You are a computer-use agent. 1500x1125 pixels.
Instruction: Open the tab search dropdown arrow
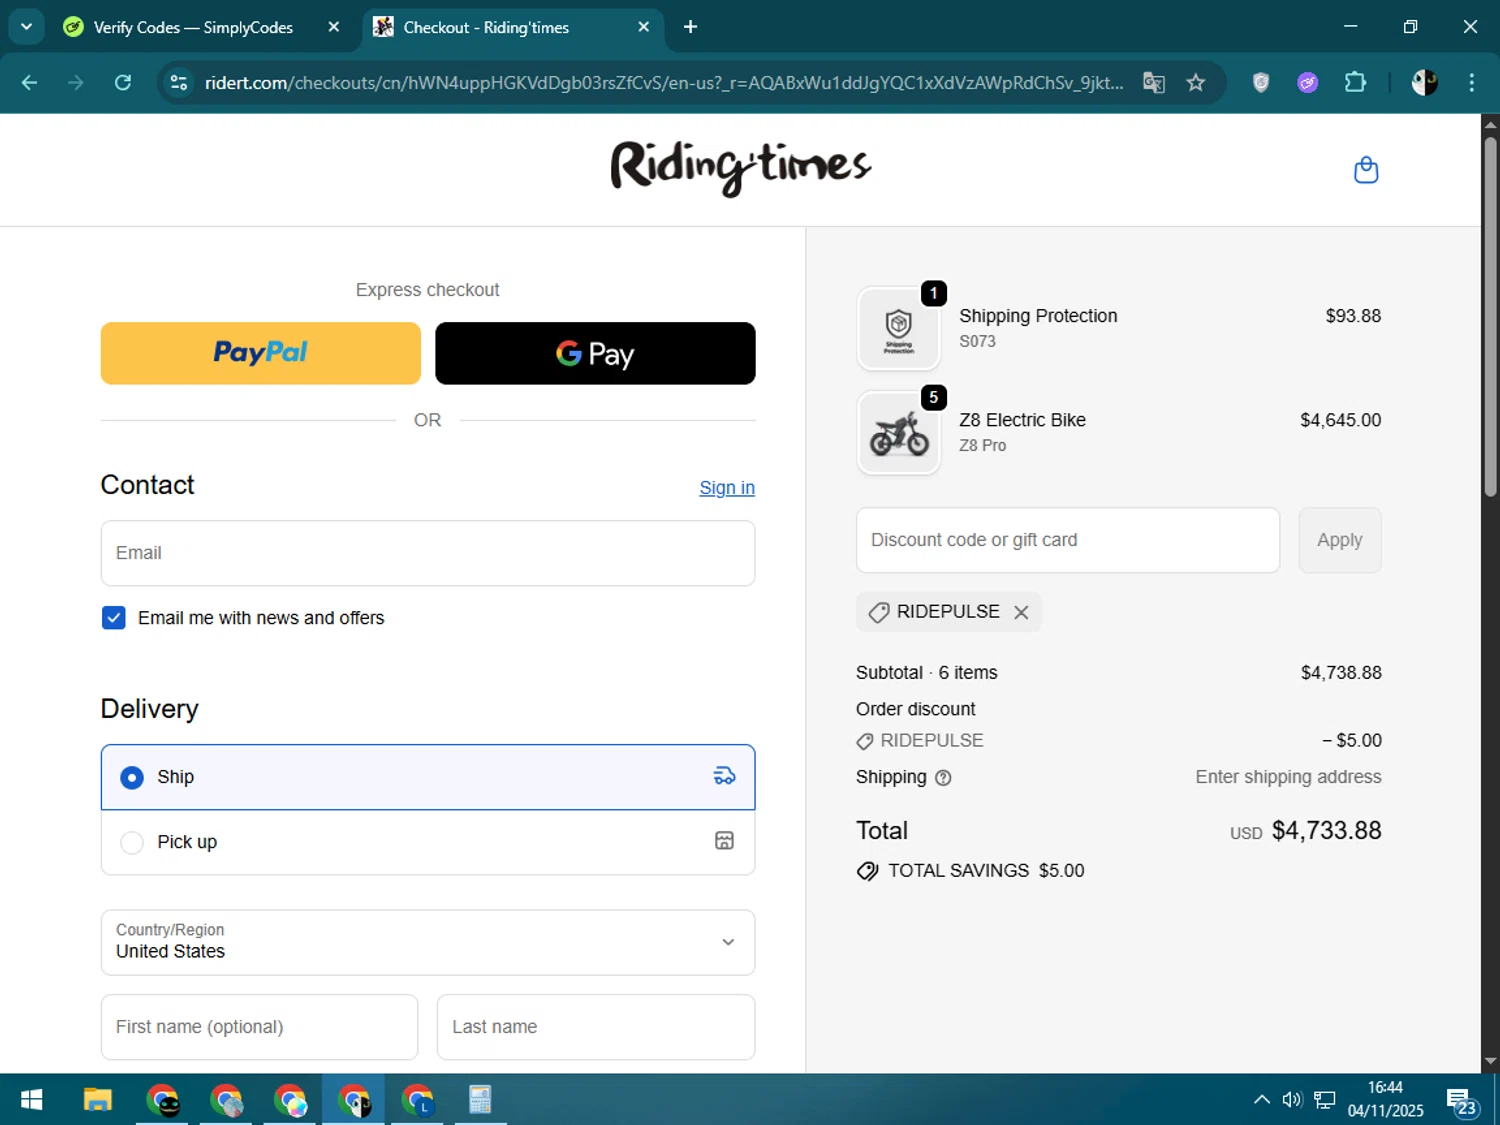point(26,27)
